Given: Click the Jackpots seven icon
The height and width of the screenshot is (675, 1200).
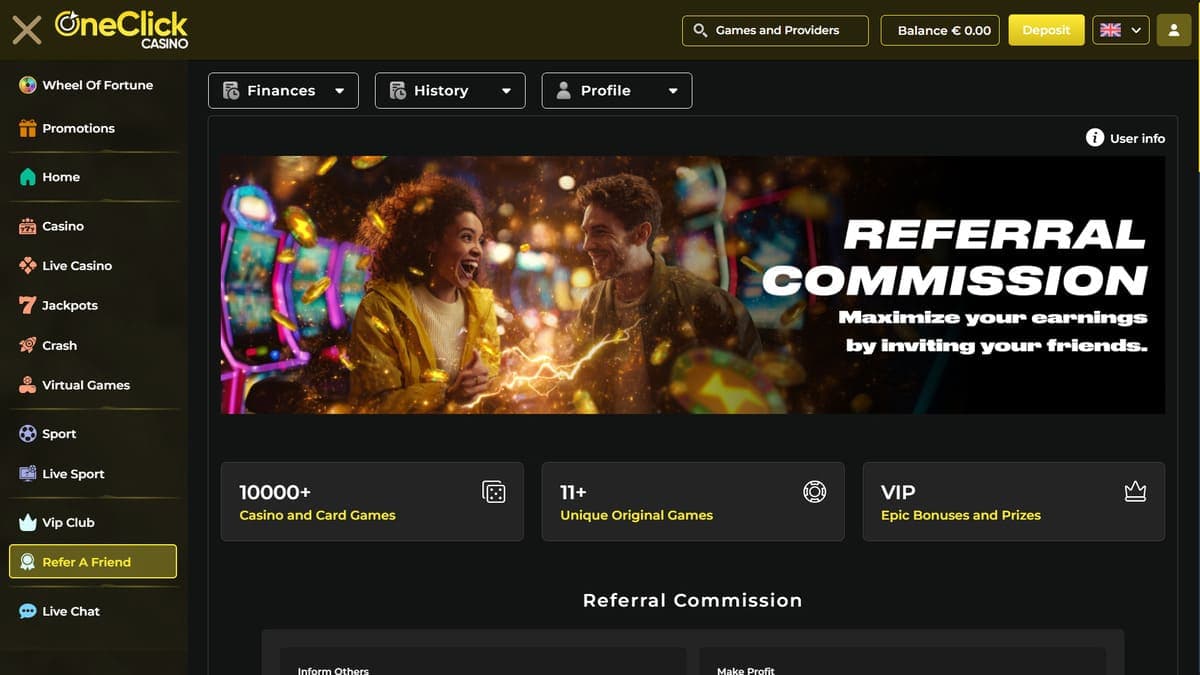Looking at the screenshot, I should tap(28, 305).
